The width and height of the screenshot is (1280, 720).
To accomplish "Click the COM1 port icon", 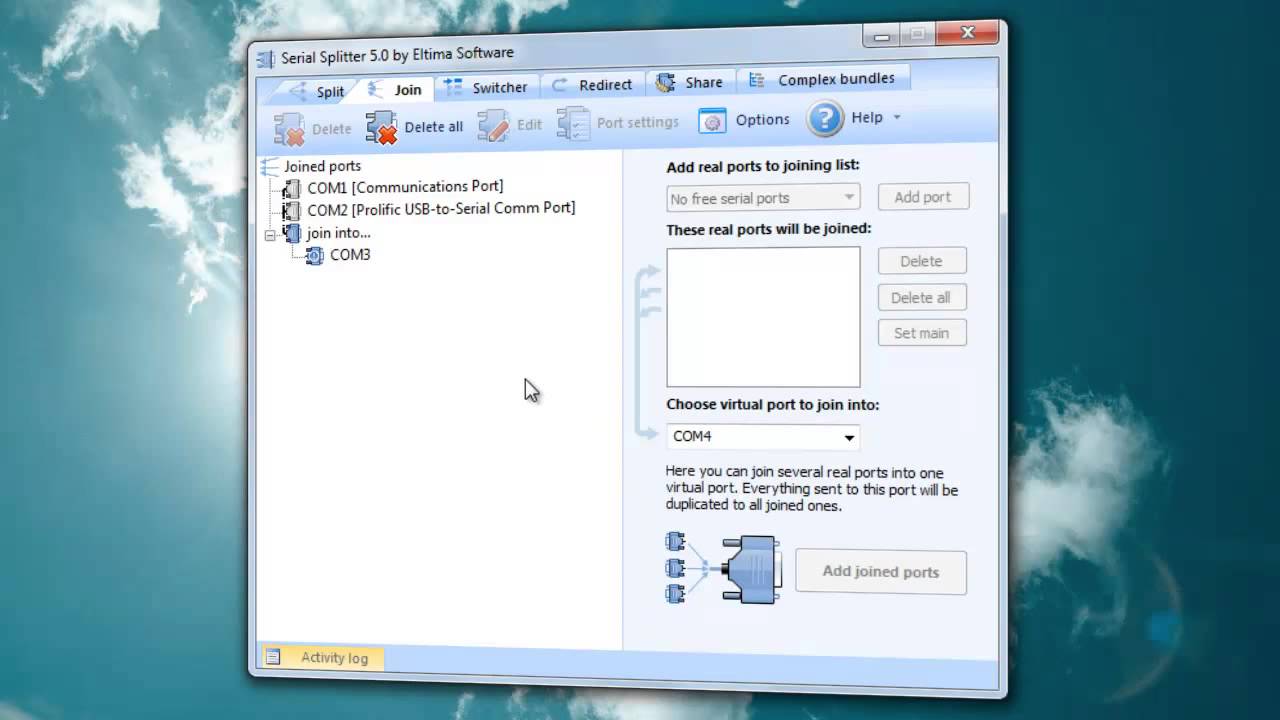I will [x=291, y=188].
